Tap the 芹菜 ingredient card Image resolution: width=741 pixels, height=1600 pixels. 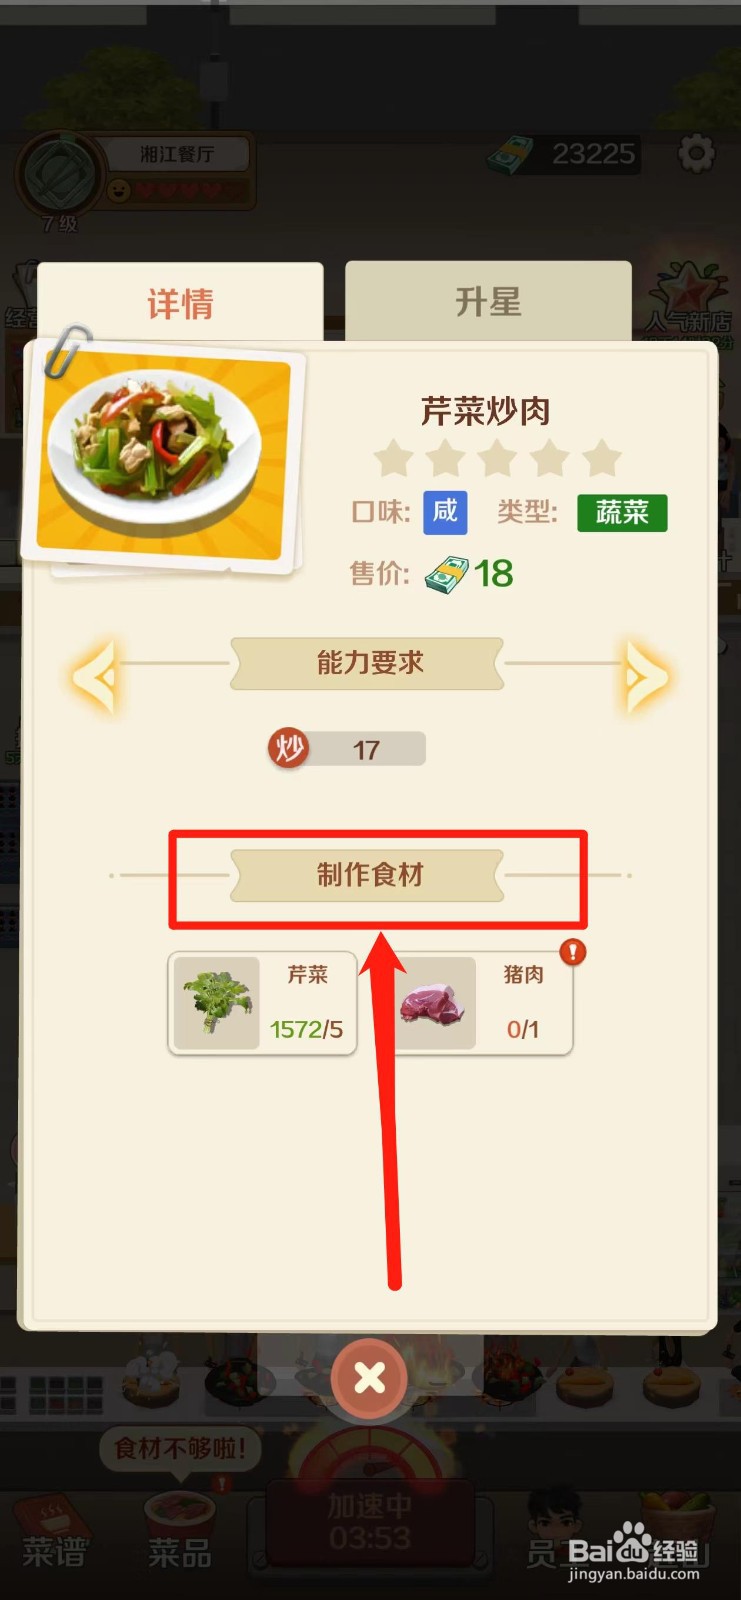[x=263, y=1003]
